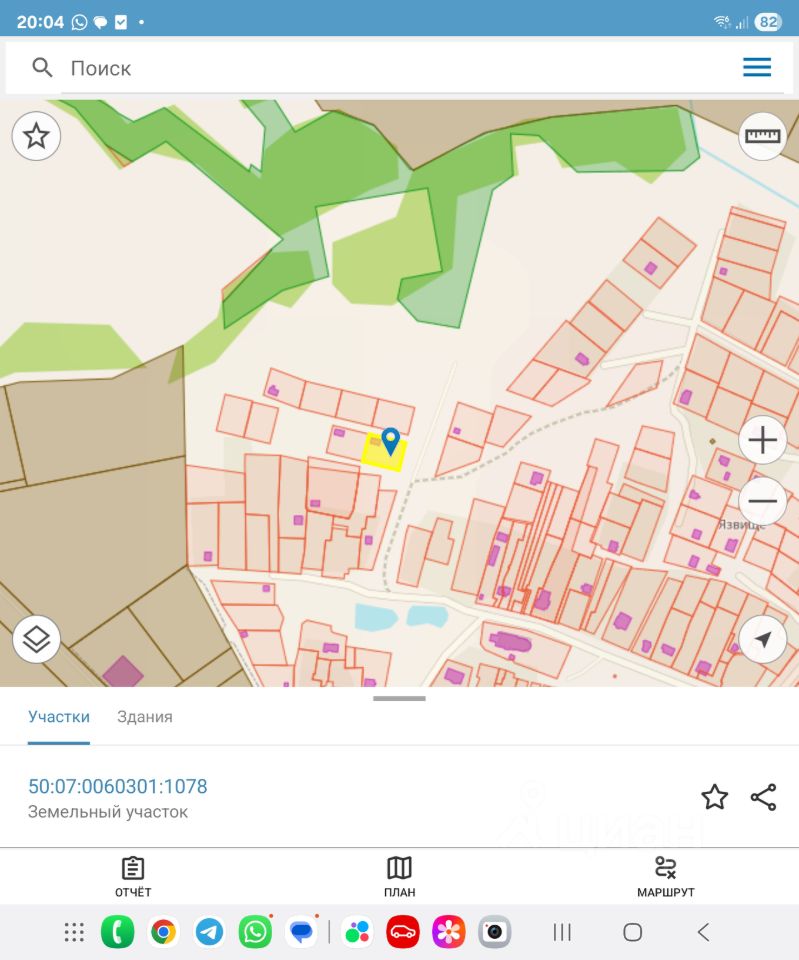The width and height of the screenshot is (799, 960).
Task: Launch Telegram from the dock
Action: 209,932
